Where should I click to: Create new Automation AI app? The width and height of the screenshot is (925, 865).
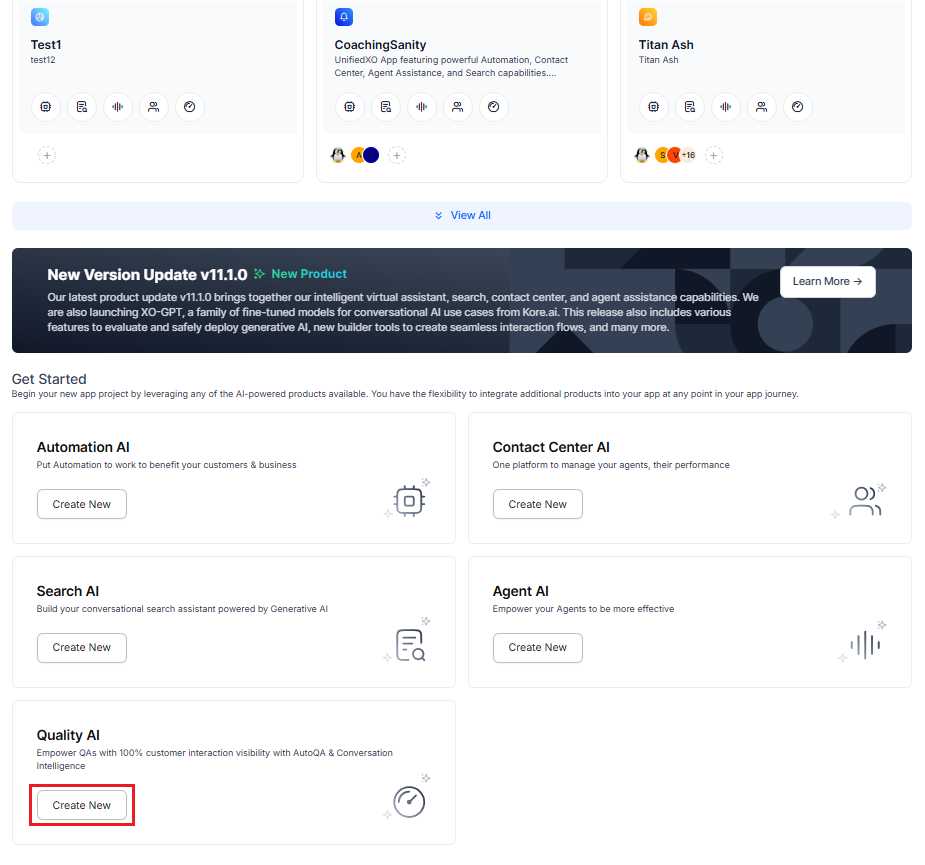click(82, 504)
